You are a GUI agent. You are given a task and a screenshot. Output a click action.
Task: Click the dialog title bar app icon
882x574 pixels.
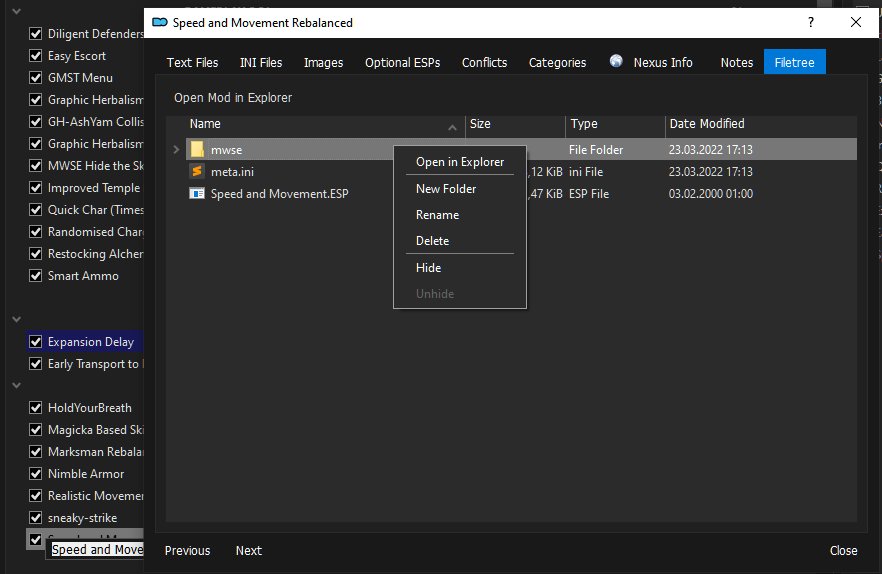click(x=159, y=22)
